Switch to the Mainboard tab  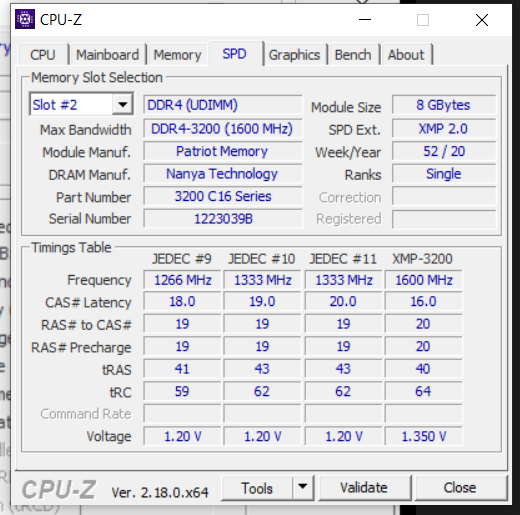108,55
